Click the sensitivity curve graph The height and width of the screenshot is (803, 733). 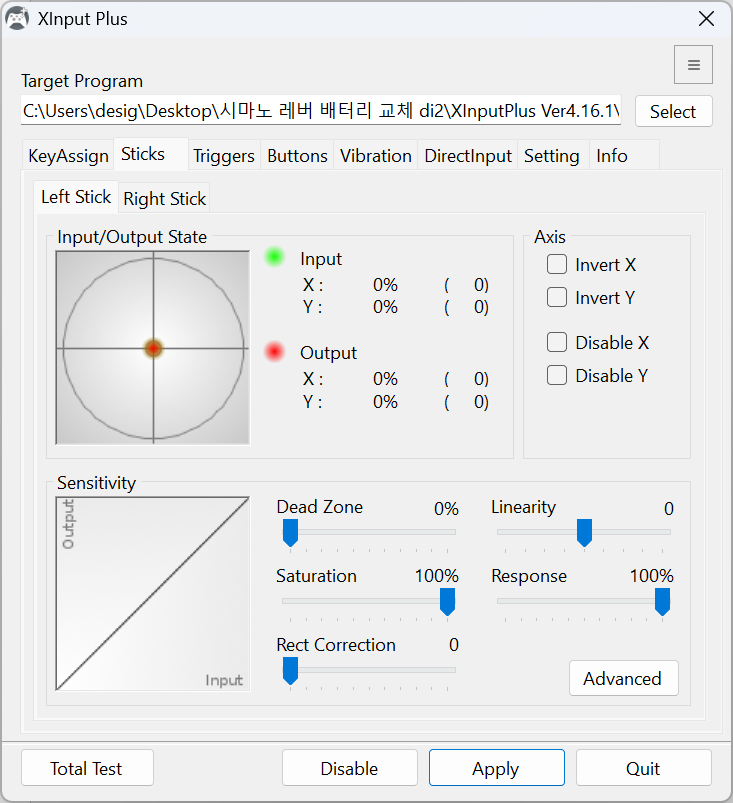click(153, 594)
